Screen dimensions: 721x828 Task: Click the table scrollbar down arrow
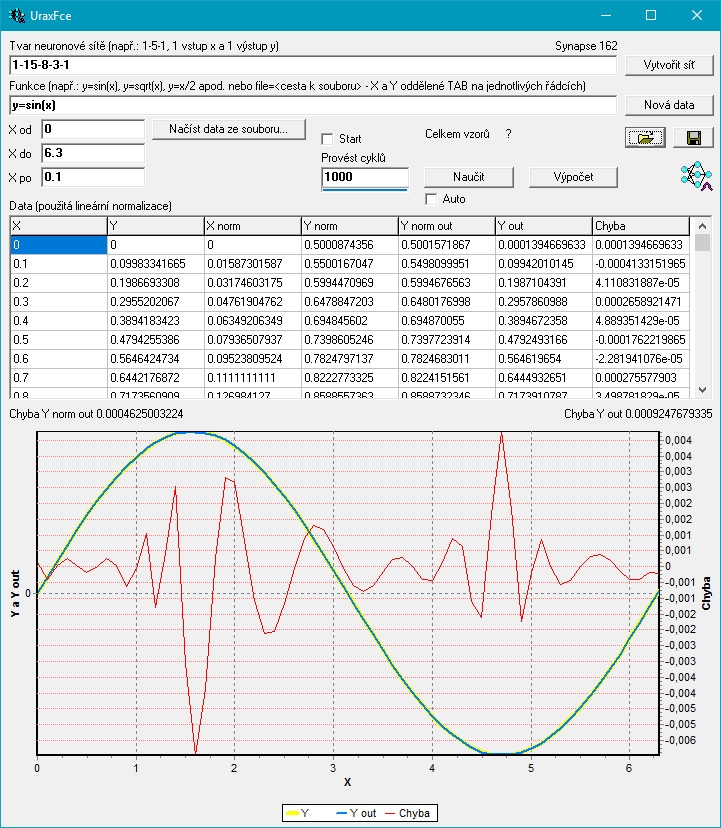click(703, 390)
